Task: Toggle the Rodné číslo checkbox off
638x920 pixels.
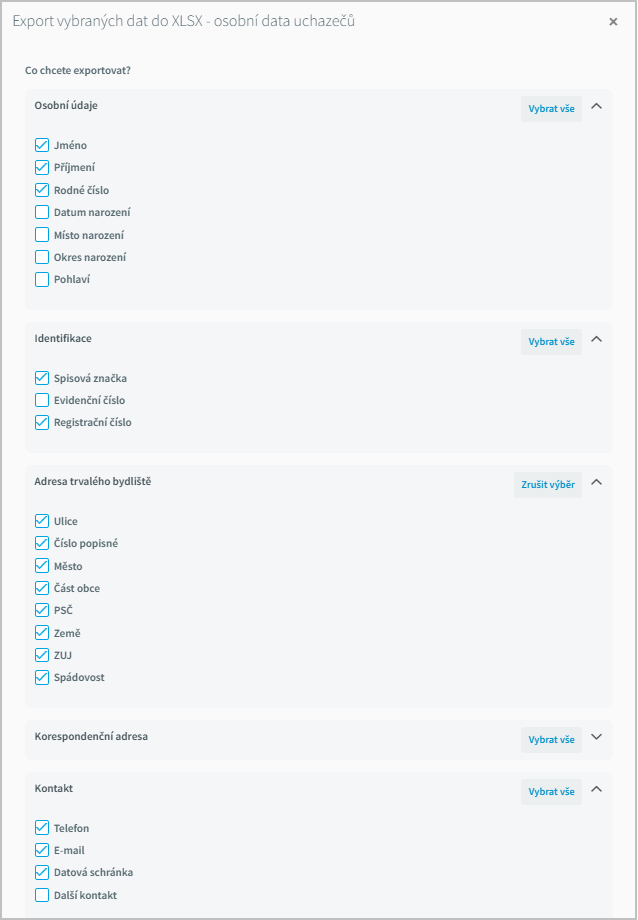Action: [42, 190]
